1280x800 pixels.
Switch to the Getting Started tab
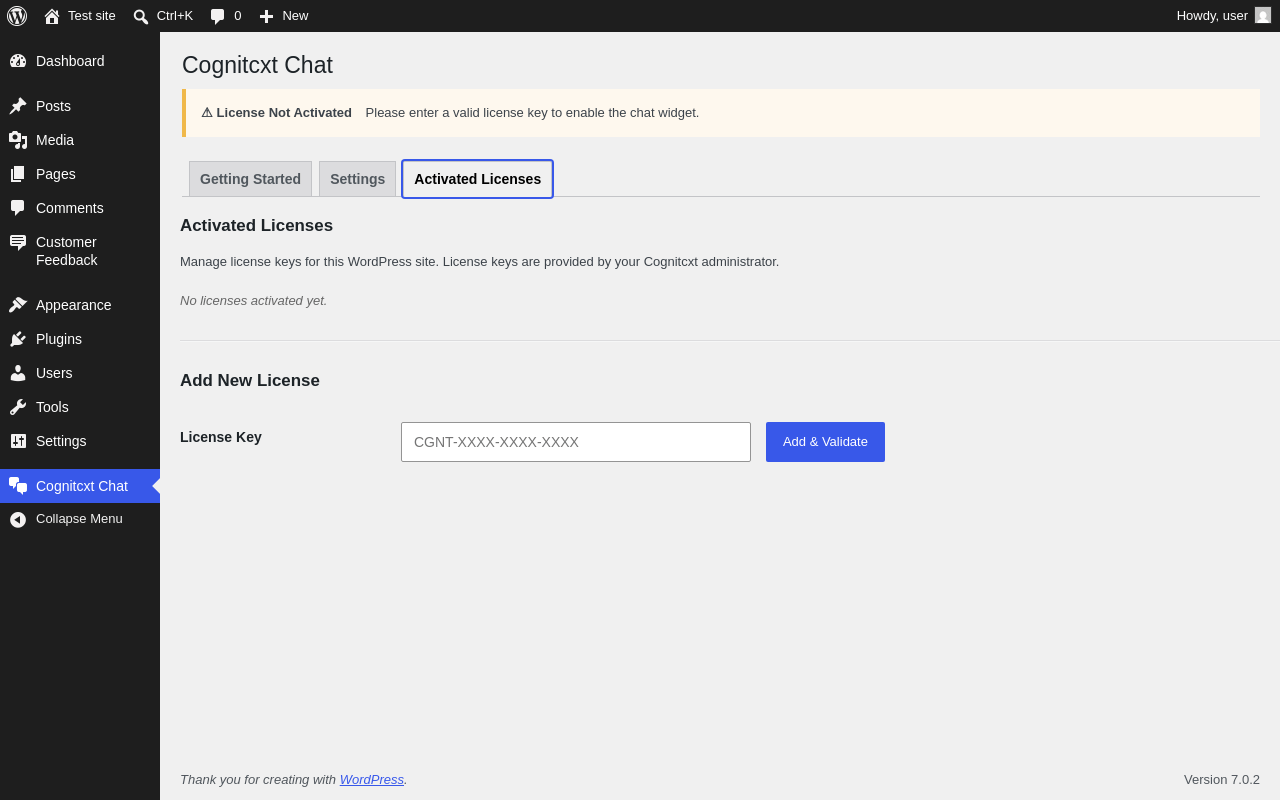[250, 179]
